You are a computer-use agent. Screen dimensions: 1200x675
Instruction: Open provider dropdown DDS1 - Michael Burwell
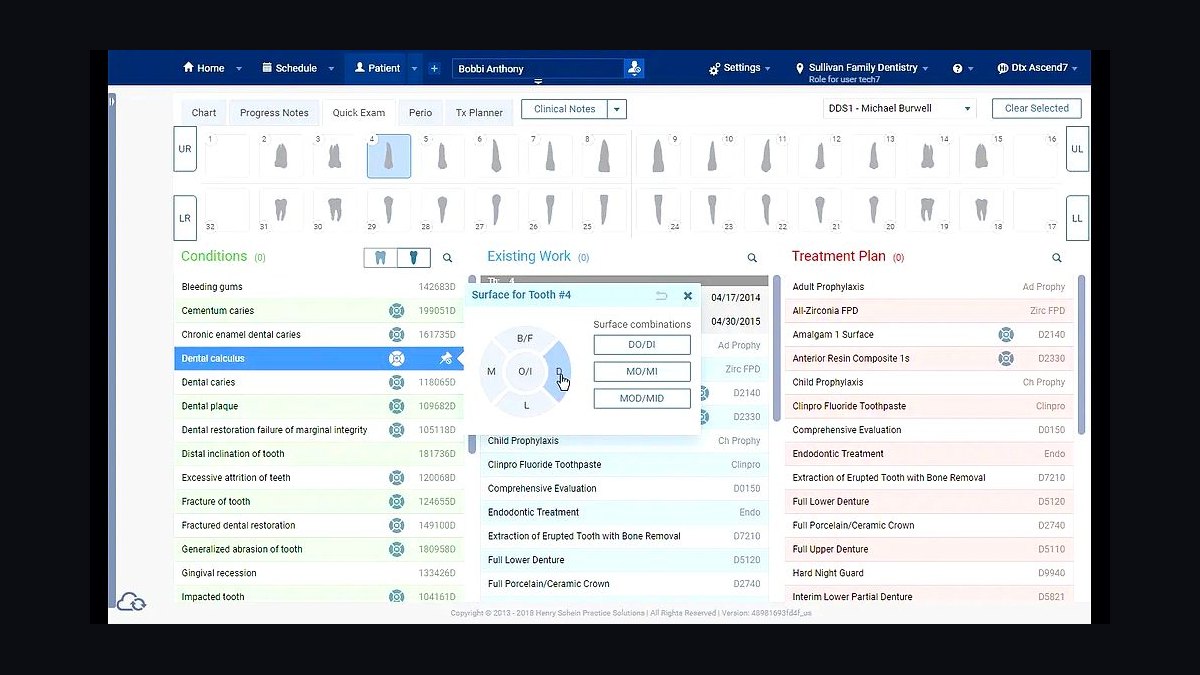tap(900, 108)
